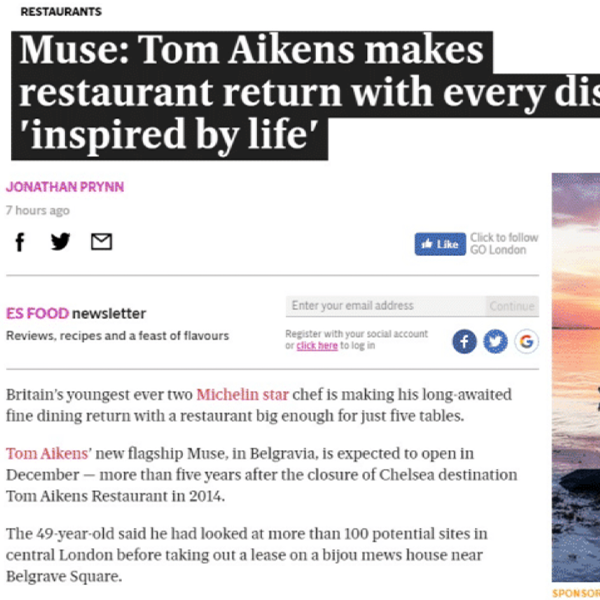Click the '7 hours ago' timestamp
The height and width of the screenshot is (600, 600).
coord(38,211)
